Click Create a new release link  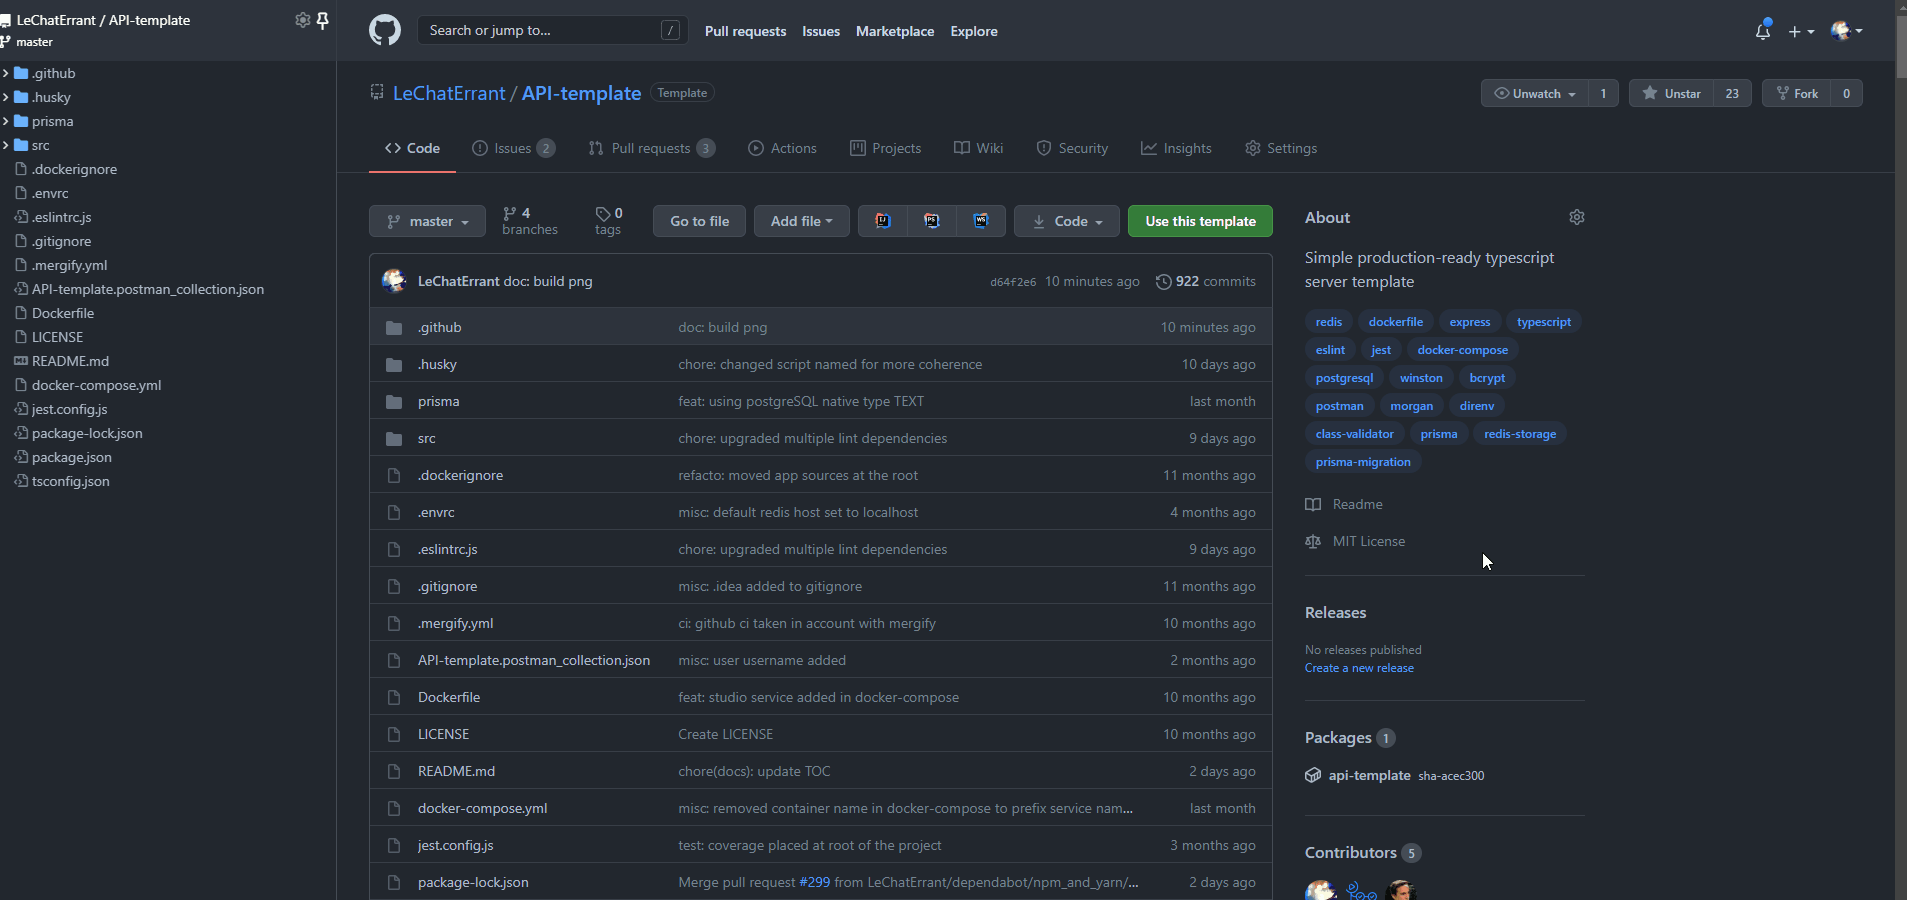pos(1359,668)
